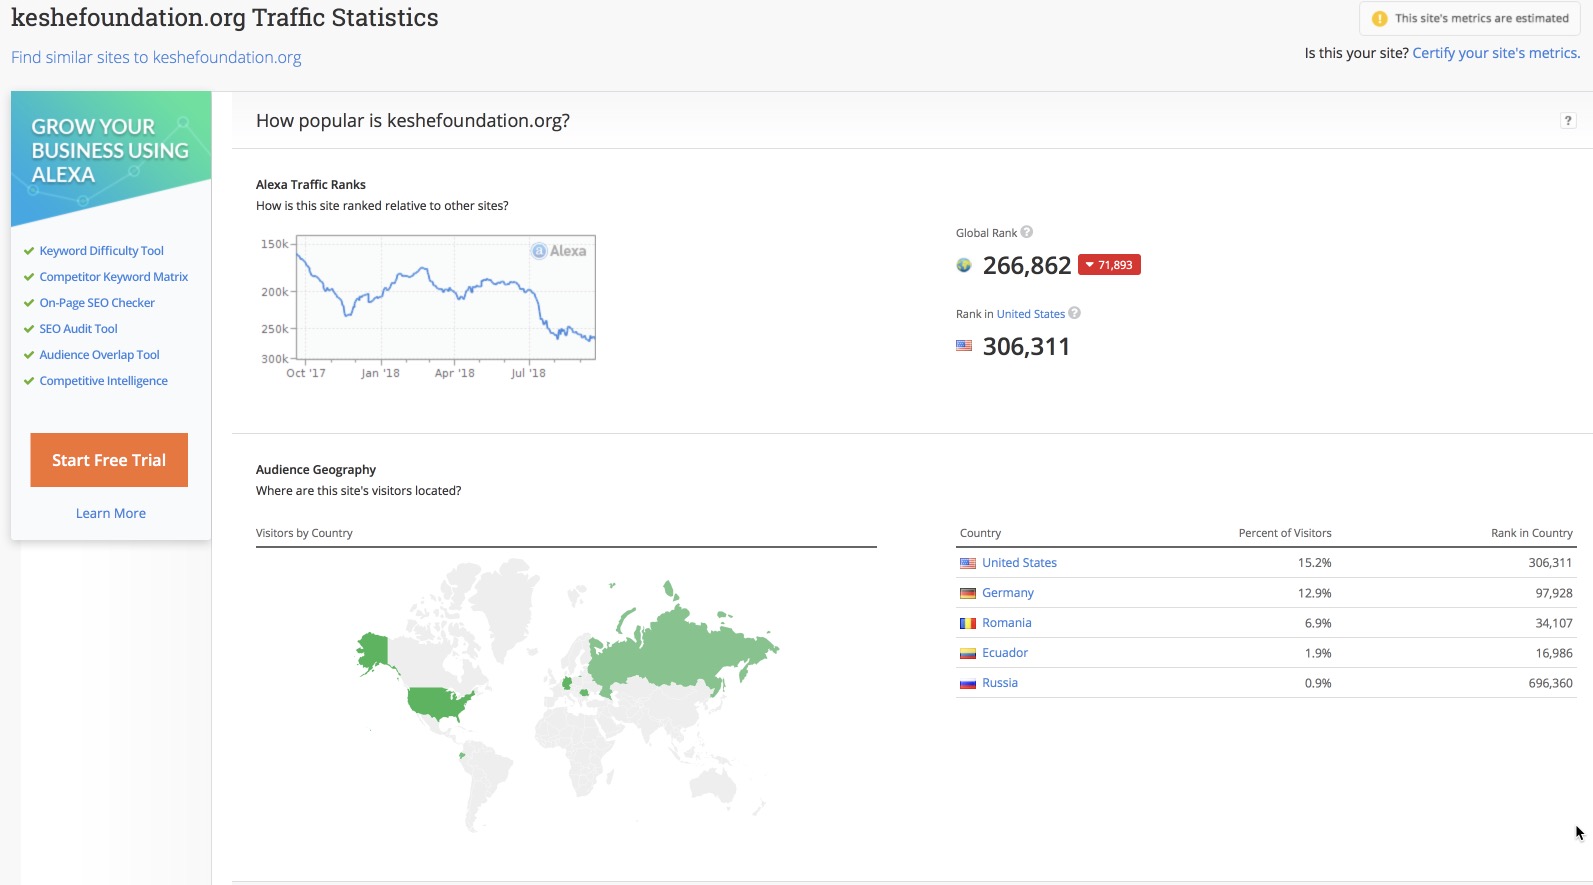Click the Learn More link

click(x=111, y=513)
